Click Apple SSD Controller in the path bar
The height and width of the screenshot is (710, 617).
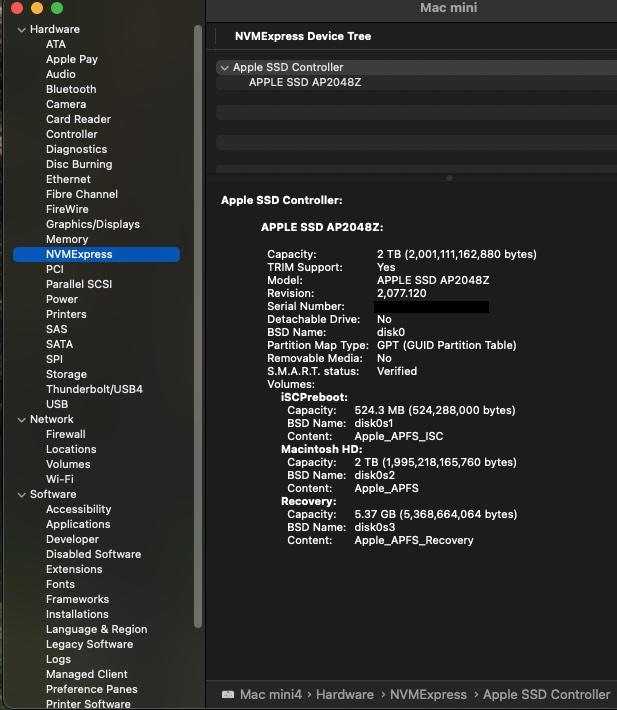[546, 694]
